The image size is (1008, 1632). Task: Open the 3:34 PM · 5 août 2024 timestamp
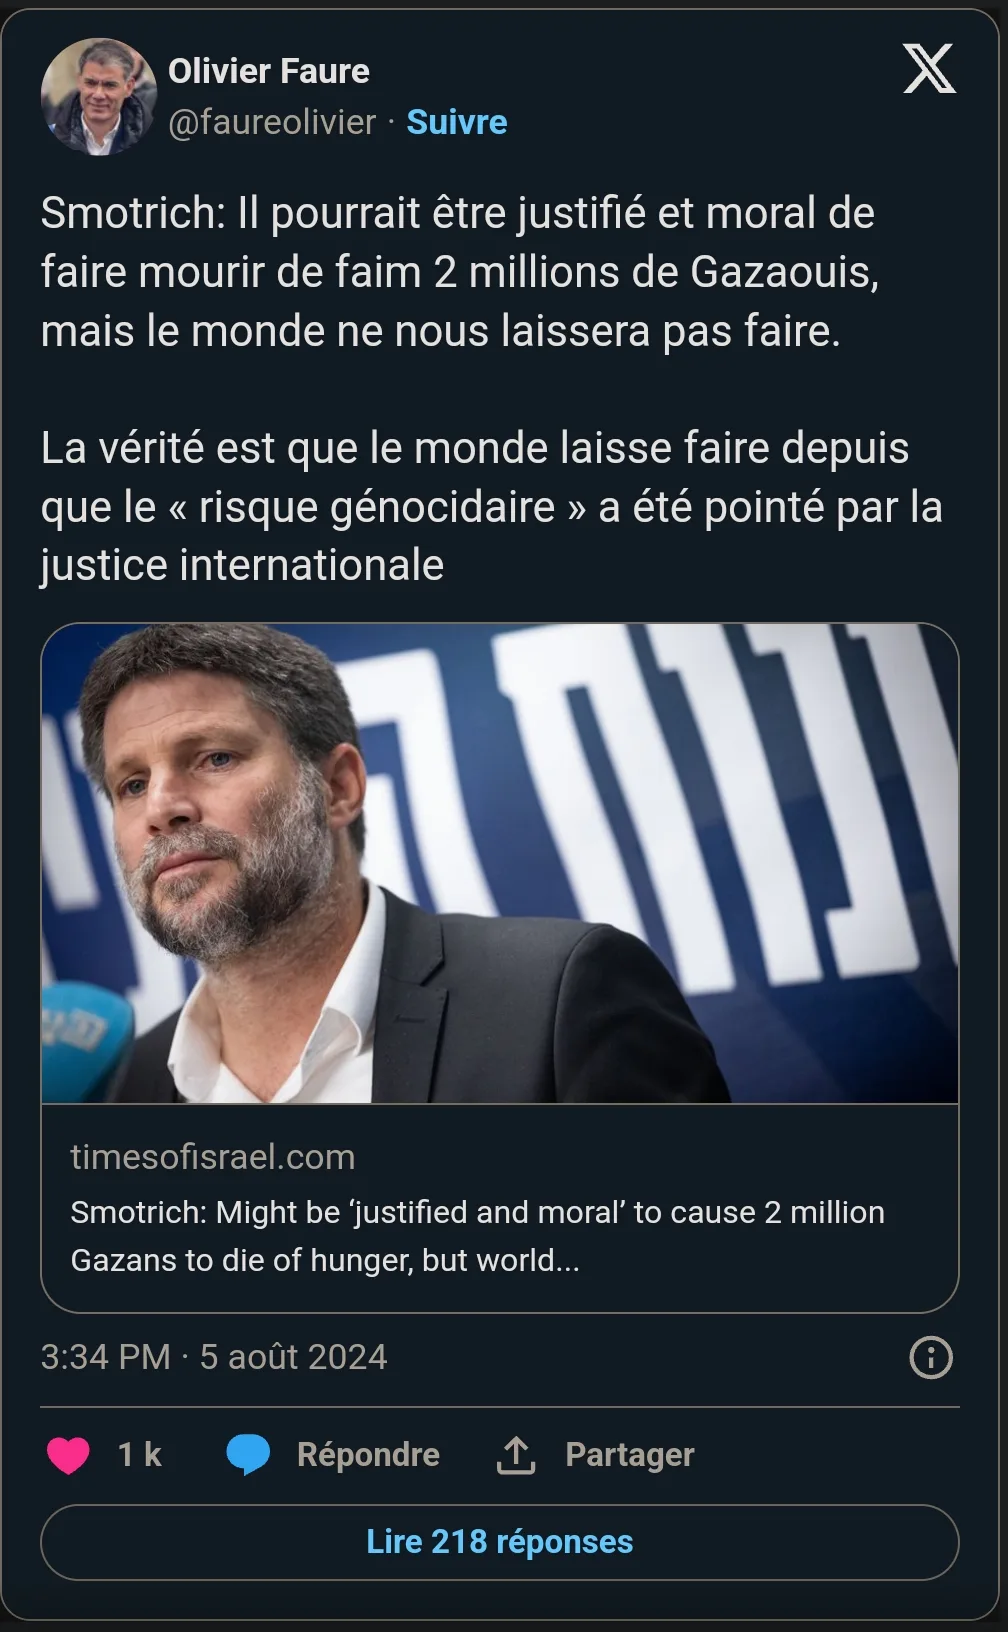tap(214, 1357)
